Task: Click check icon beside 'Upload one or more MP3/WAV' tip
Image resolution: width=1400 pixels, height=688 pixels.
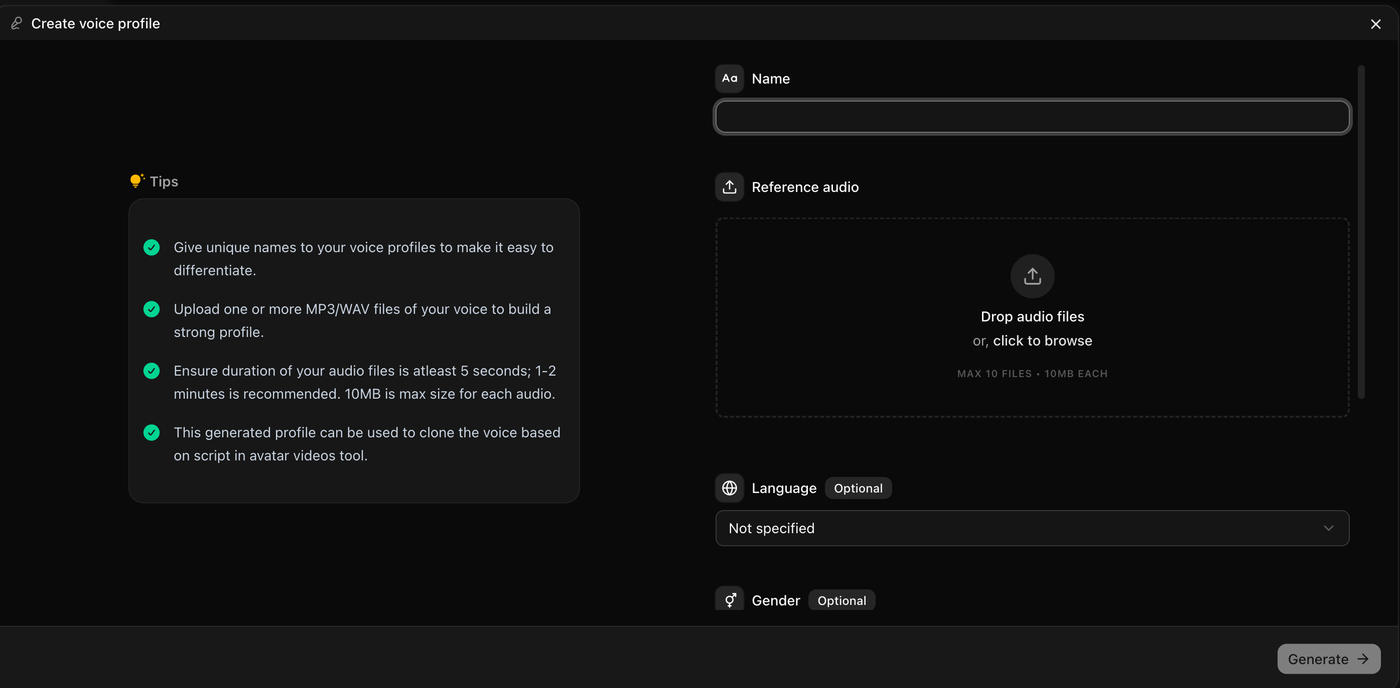Action: click(151, 309)
